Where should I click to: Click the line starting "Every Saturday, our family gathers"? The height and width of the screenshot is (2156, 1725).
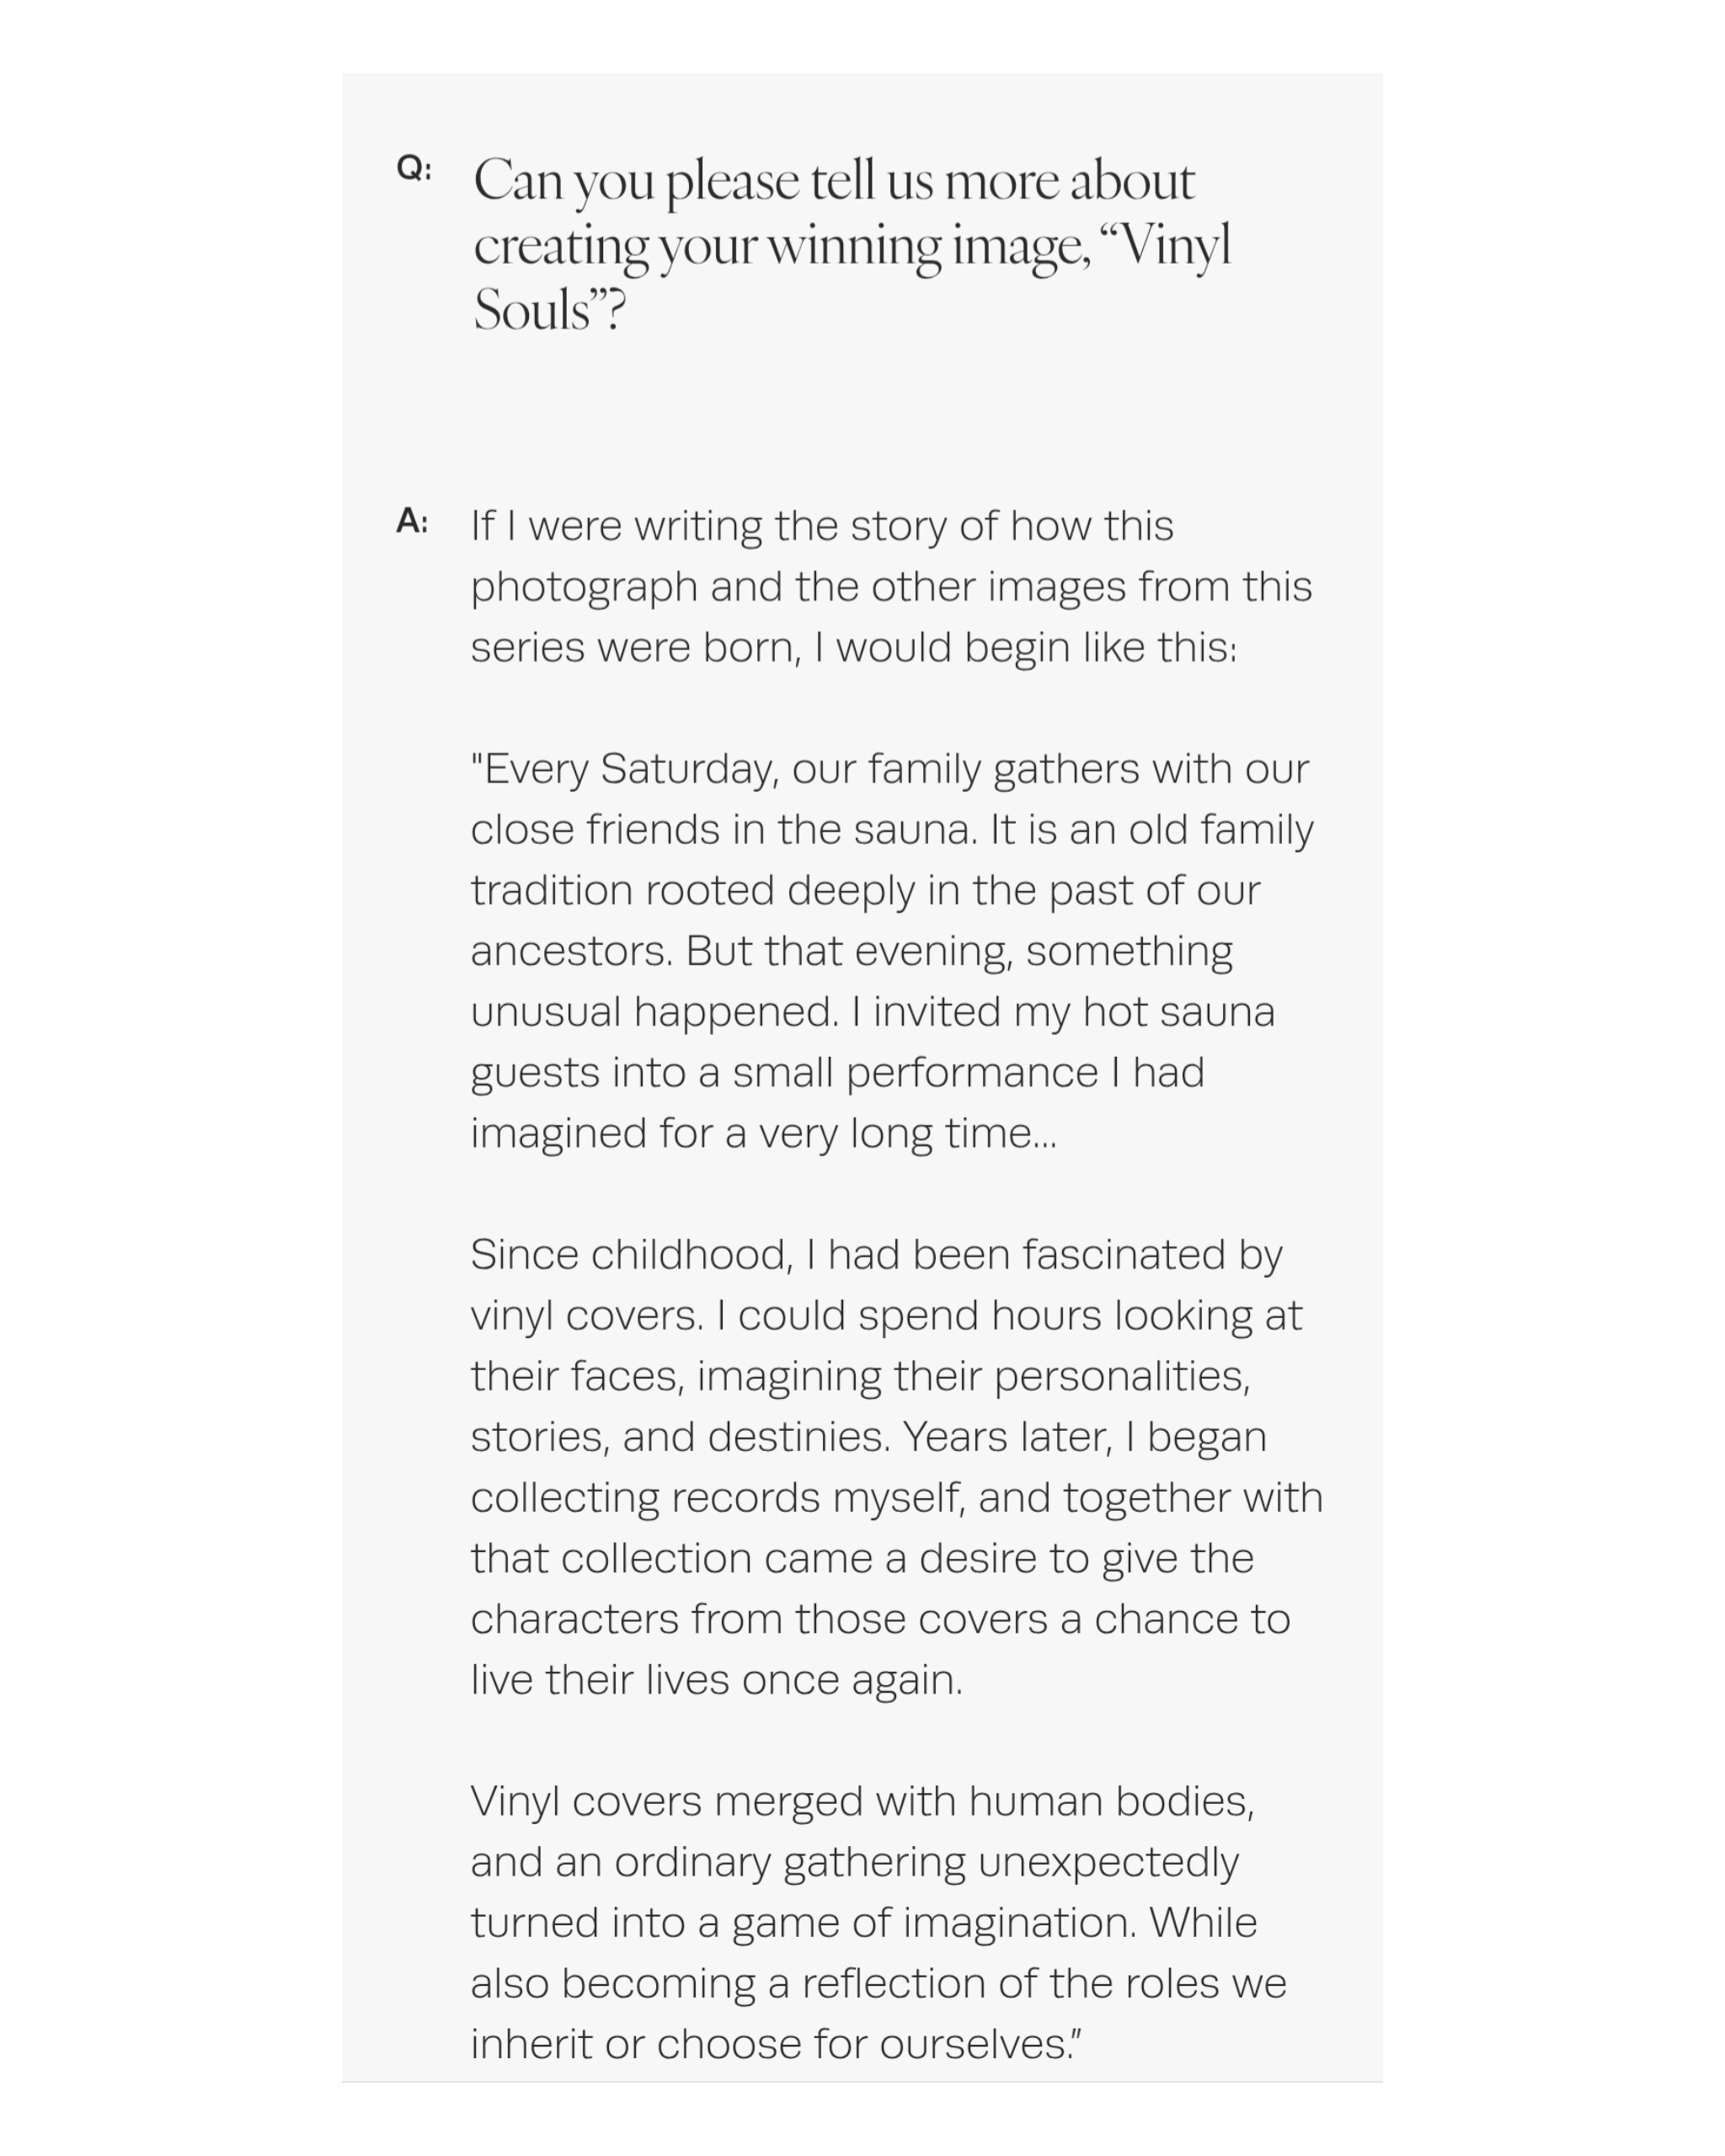[890, 770]
